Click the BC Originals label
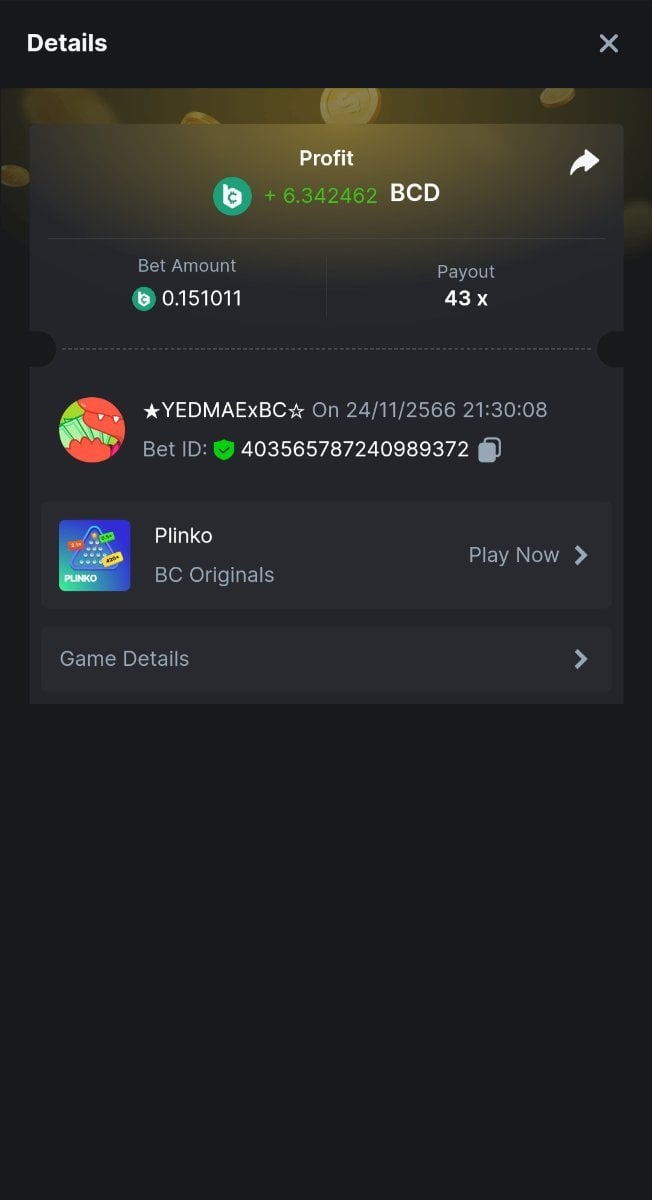 point(214,575)
